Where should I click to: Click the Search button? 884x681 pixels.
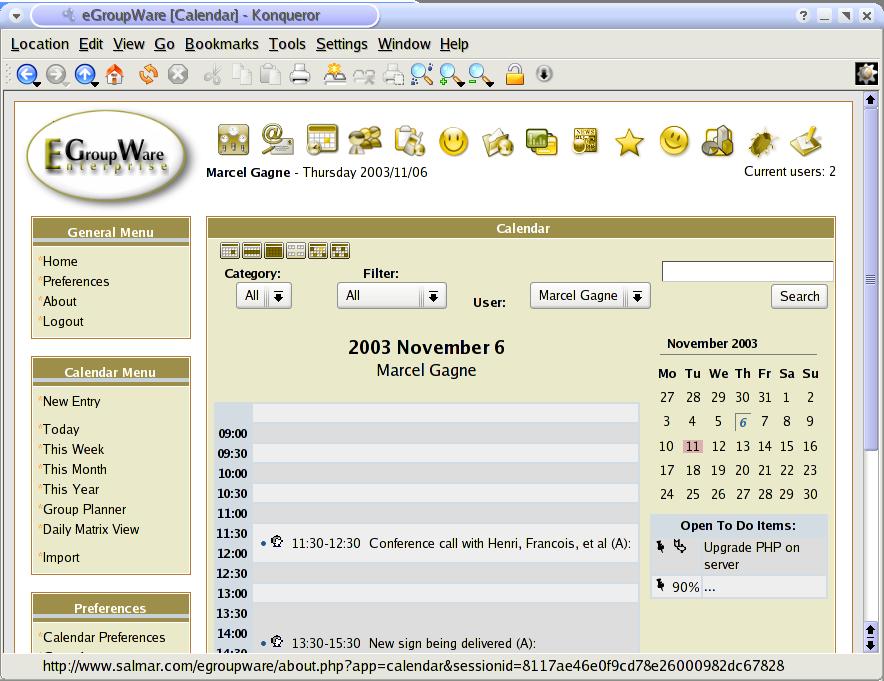[799, 296]
